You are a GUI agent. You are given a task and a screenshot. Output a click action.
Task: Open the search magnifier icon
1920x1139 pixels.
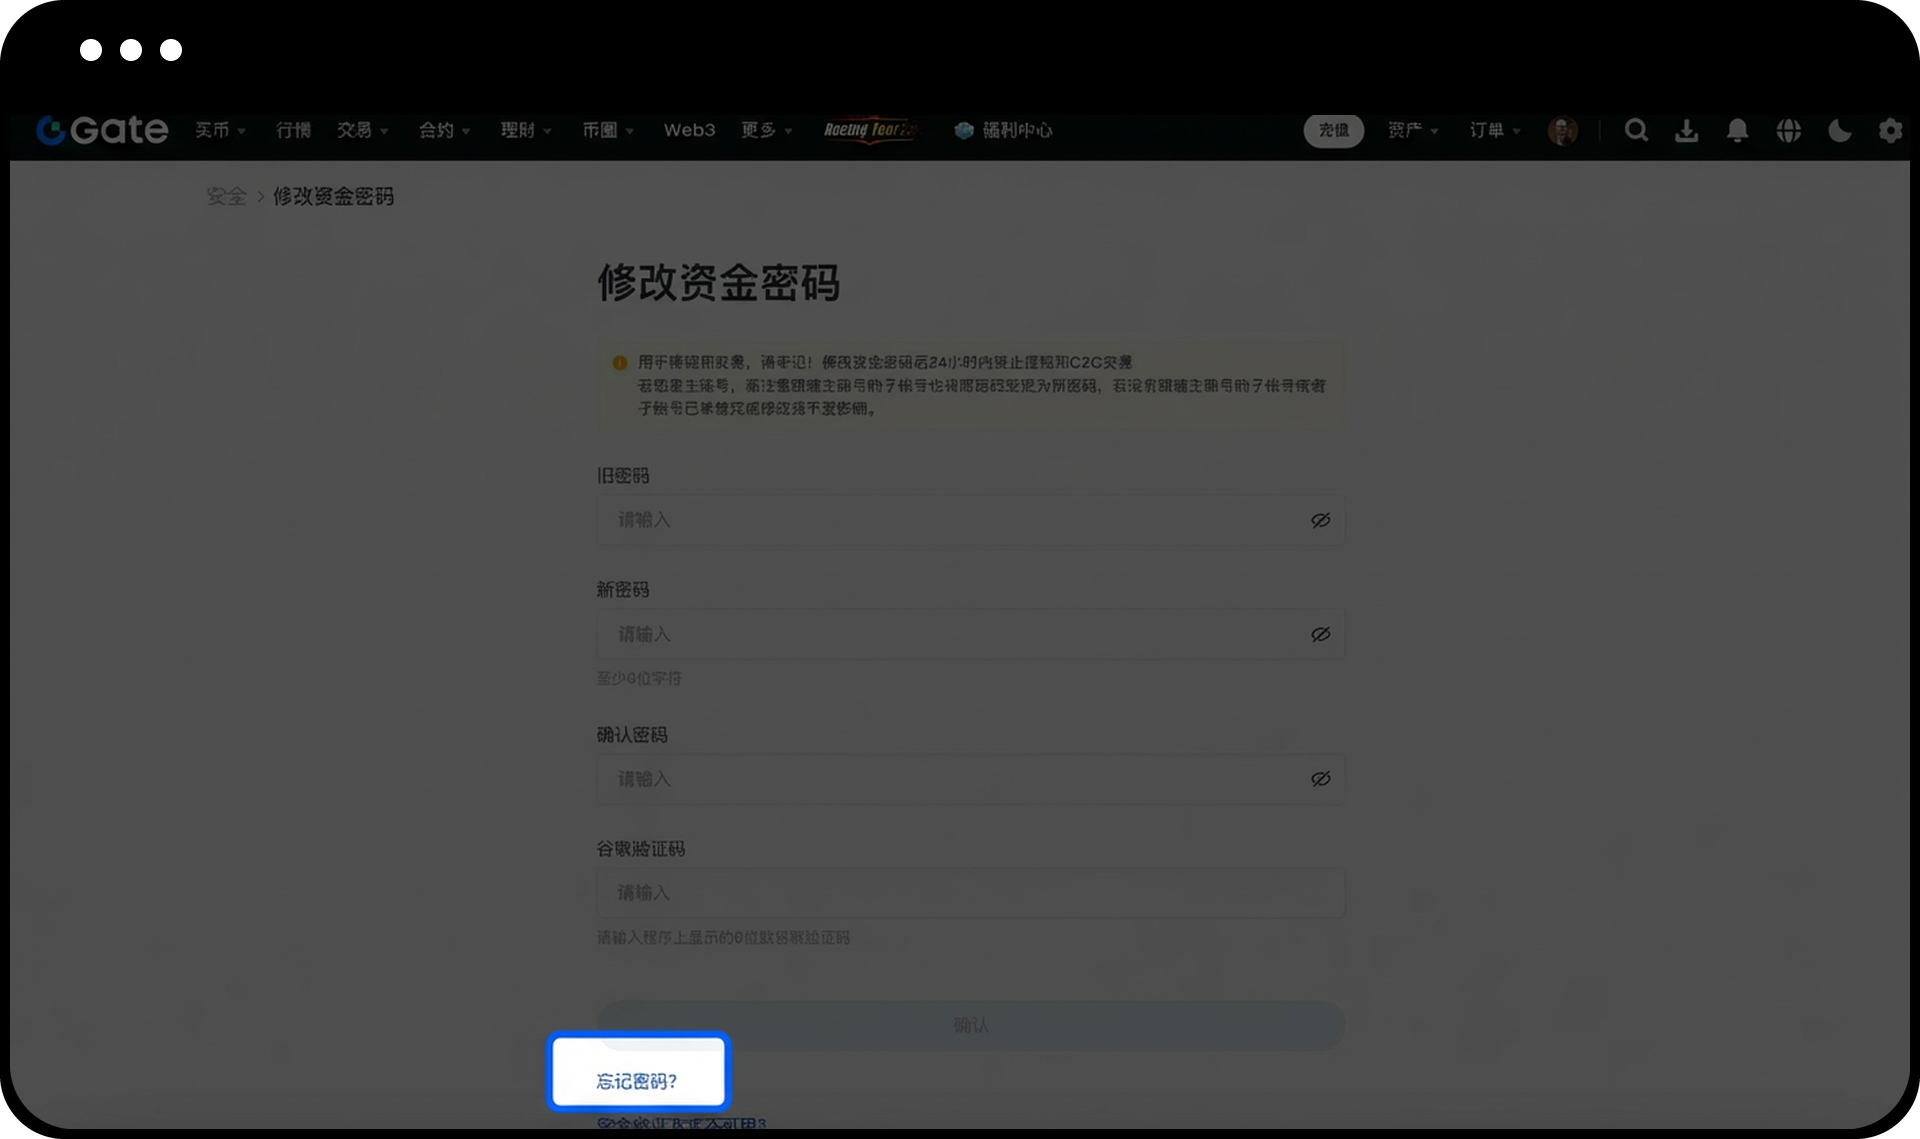pos(1636,130)
